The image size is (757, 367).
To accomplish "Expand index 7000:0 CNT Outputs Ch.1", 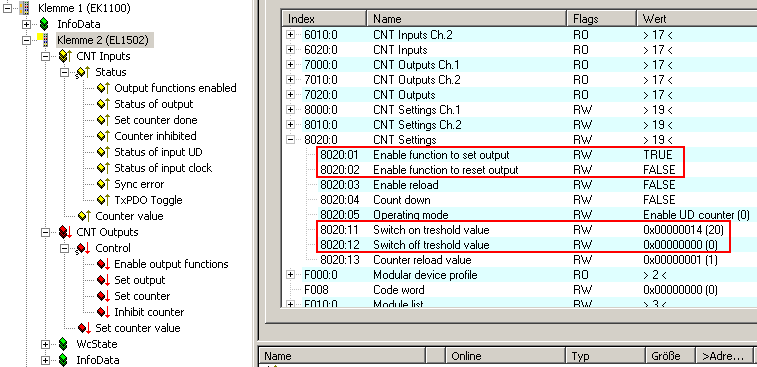I will [291, 65].
